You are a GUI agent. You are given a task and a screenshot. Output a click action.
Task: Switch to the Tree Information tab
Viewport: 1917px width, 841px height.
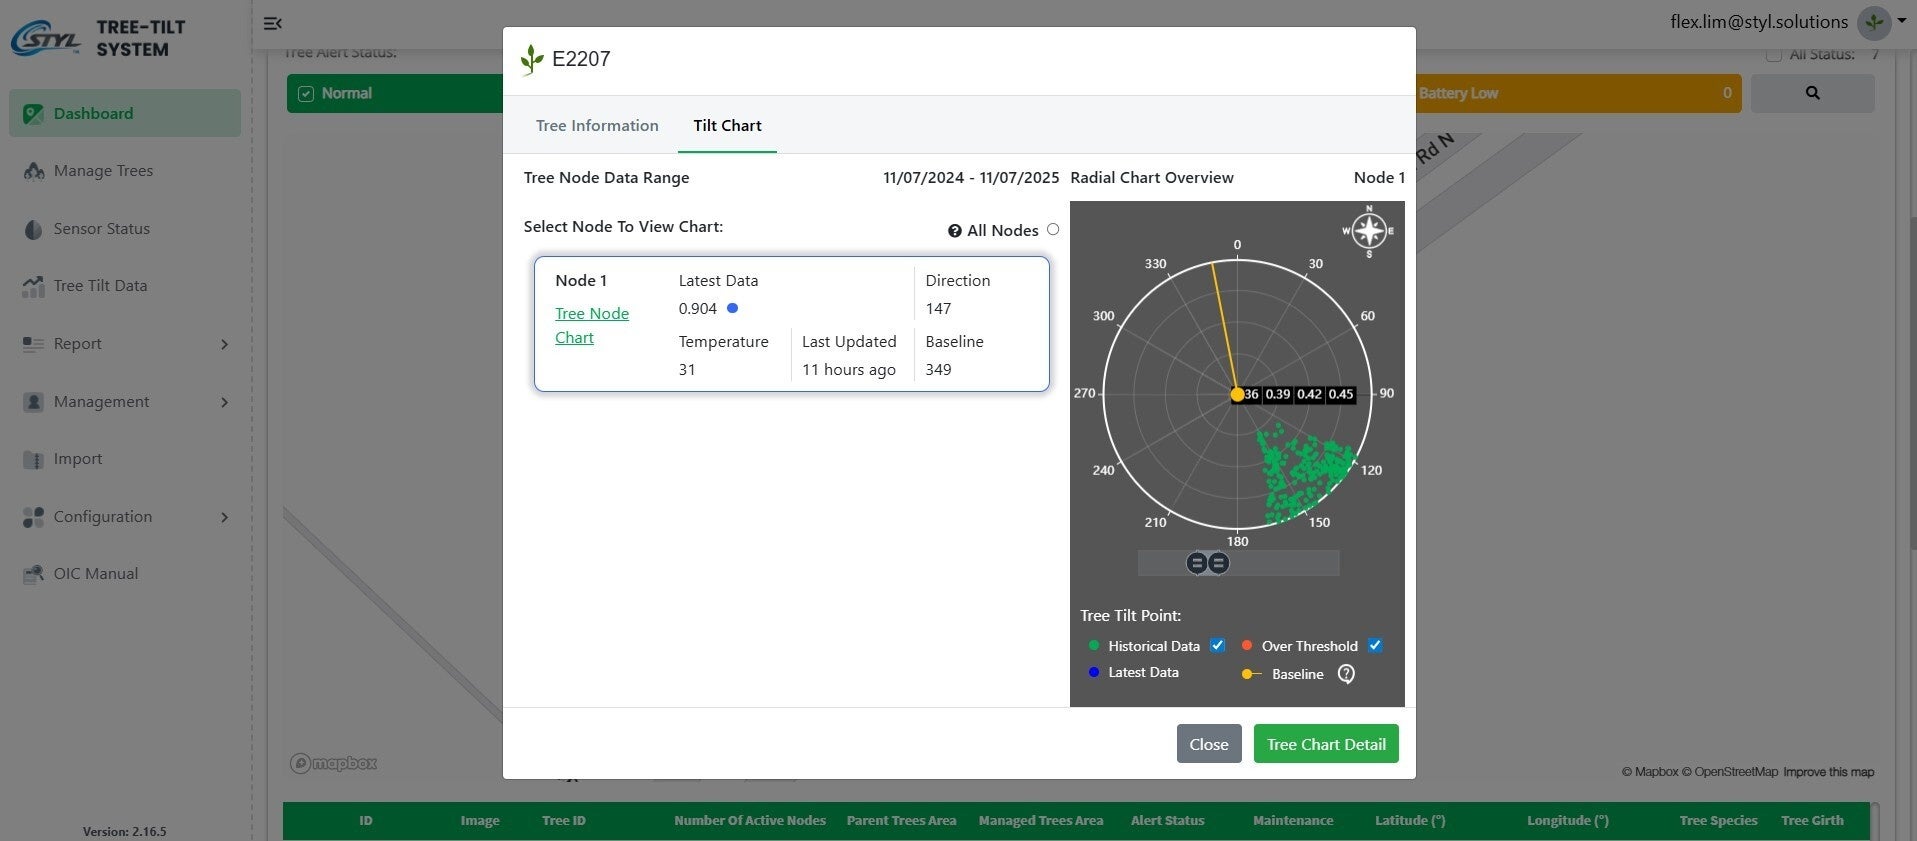click(x=597, y=126)
